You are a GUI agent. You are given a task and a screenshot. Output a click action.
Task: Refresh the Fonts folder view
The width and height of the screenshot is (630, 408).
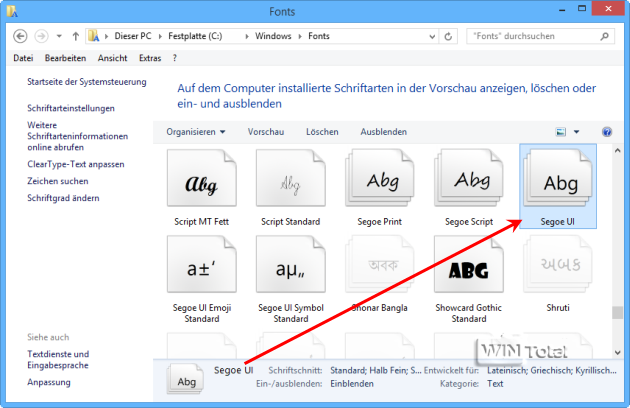click(x=448, y=37)
